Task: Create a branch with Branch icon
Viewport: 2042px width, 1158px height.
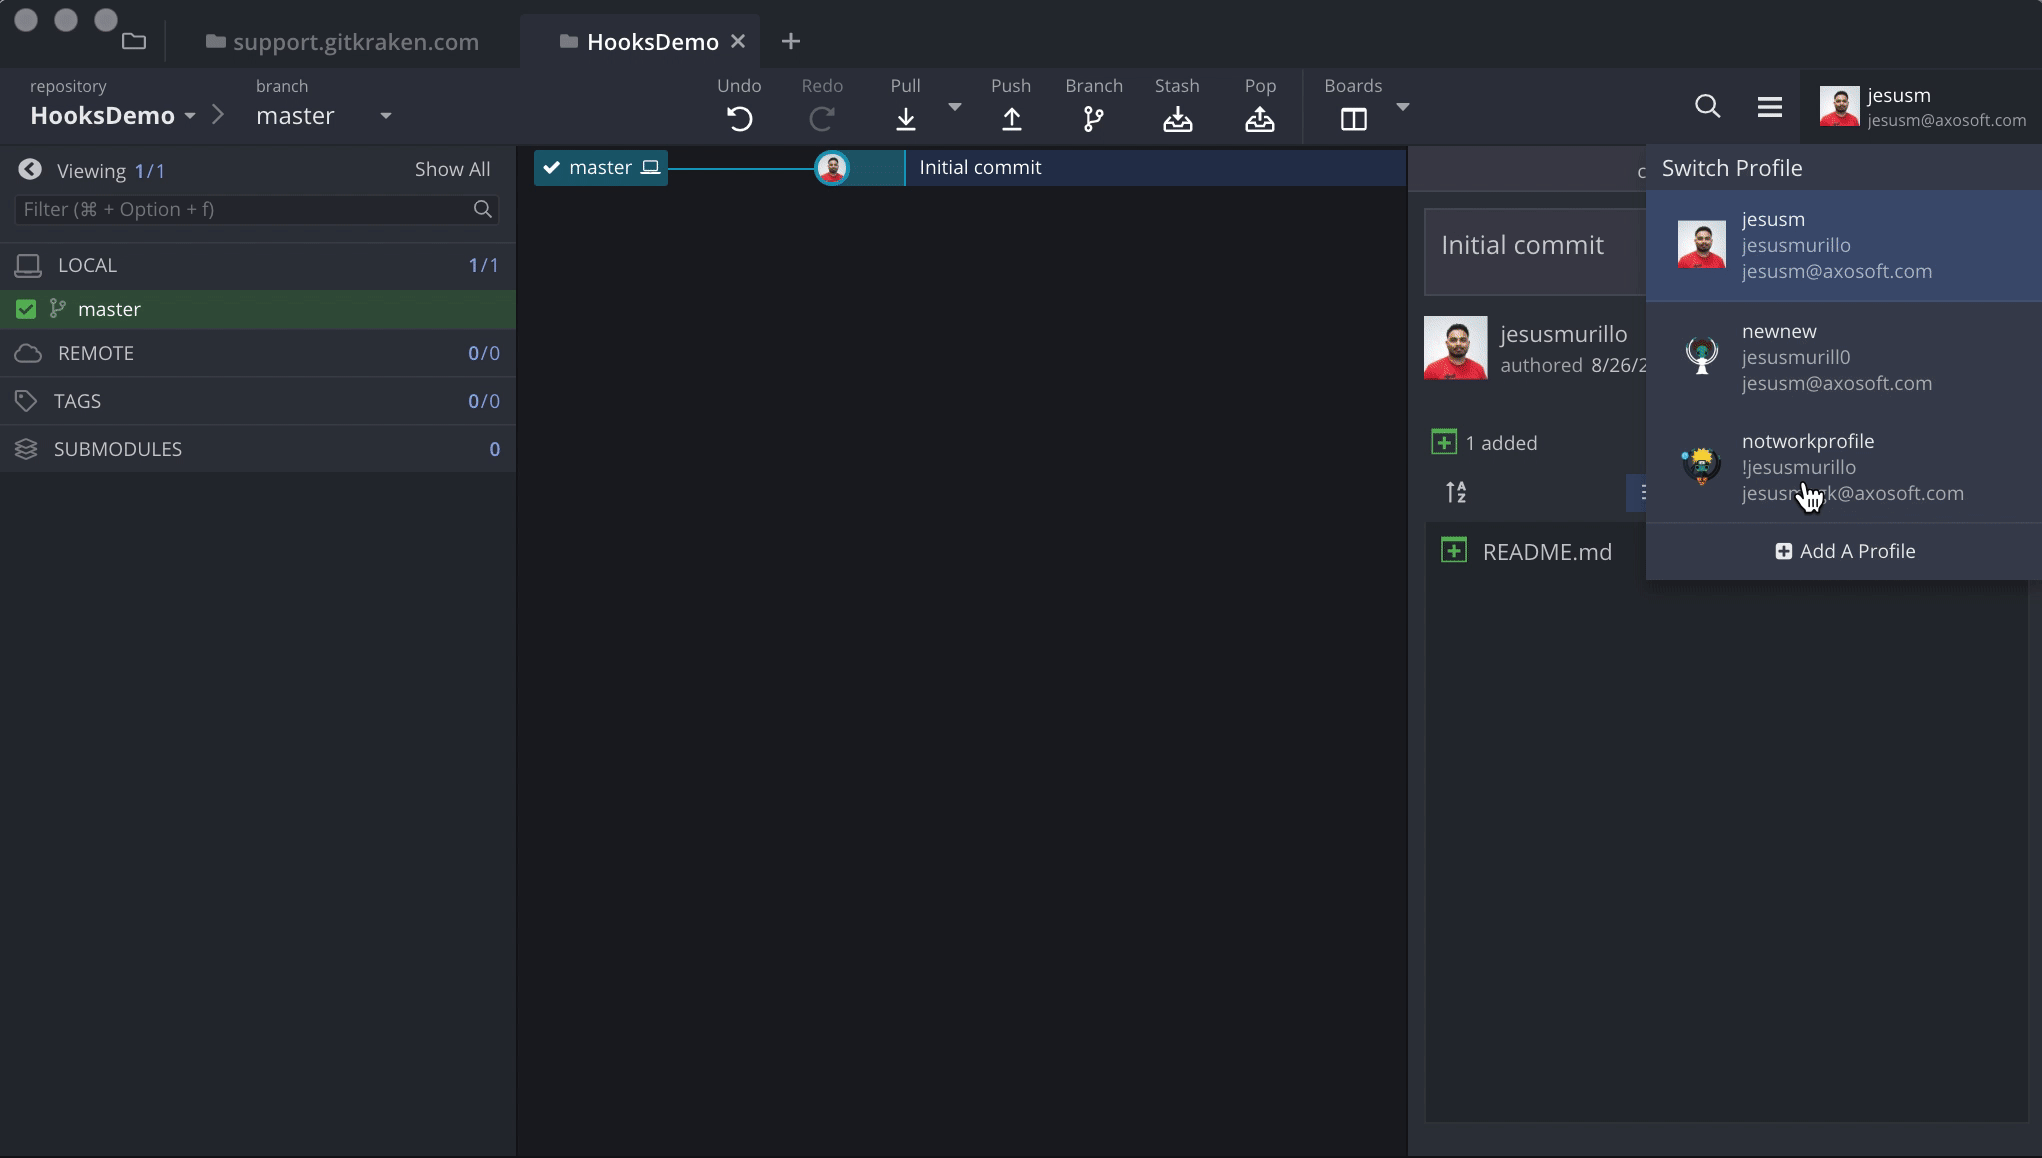Action: [x=1093, y=119]
